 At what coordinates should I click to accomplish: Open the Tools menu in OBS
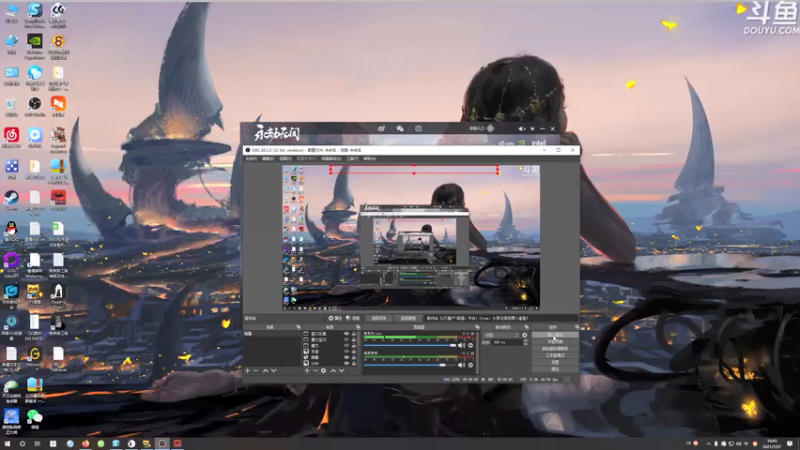tap(353, 159)
